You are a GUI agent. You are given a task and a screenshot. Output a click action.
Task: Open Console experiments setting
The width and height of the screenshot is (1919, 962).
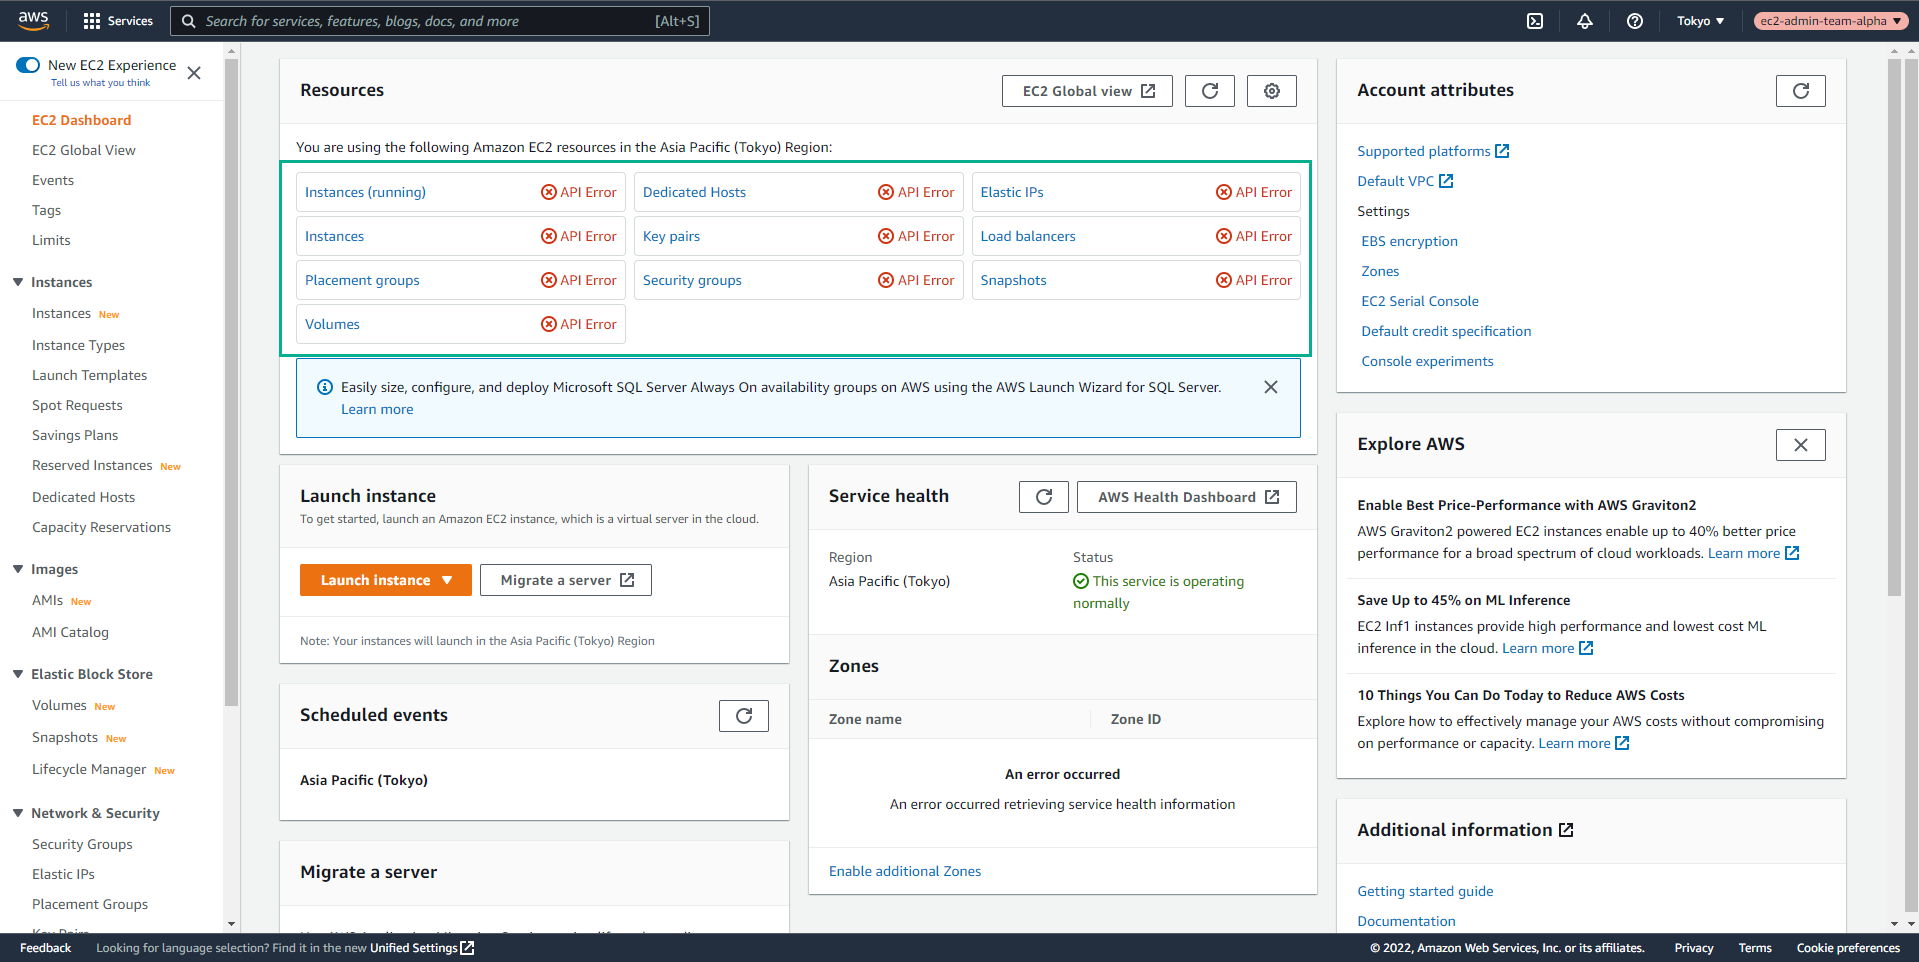1427,361
